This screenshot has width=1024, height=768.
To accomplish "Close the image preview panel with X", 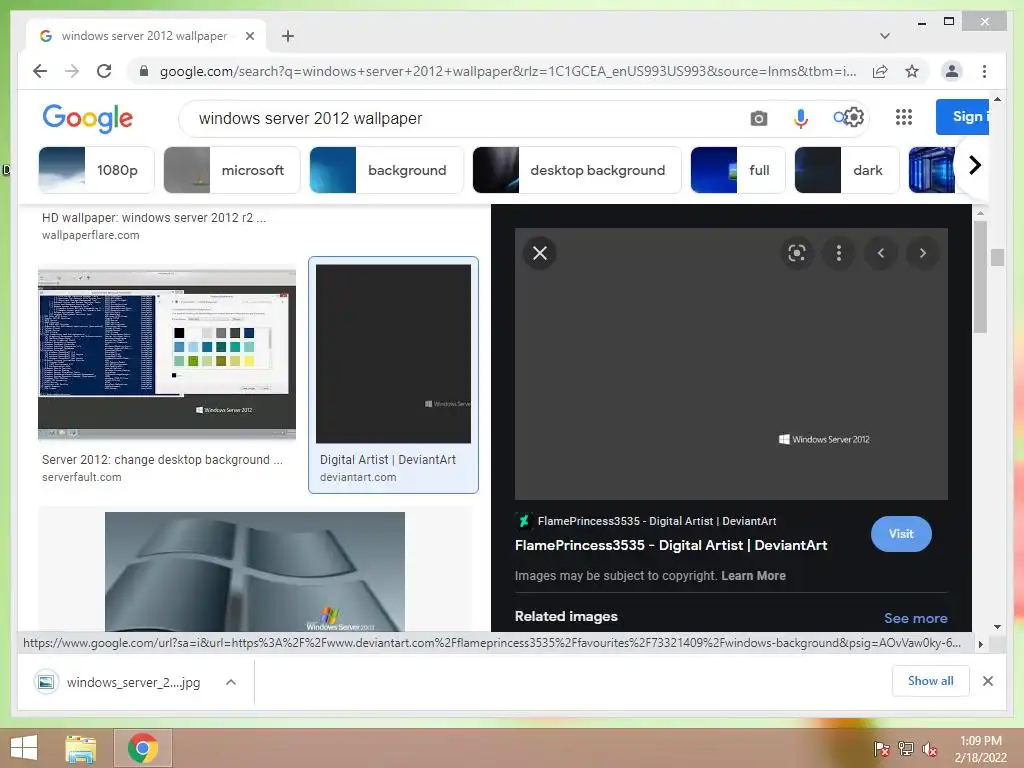I will (x=539, y=253).
